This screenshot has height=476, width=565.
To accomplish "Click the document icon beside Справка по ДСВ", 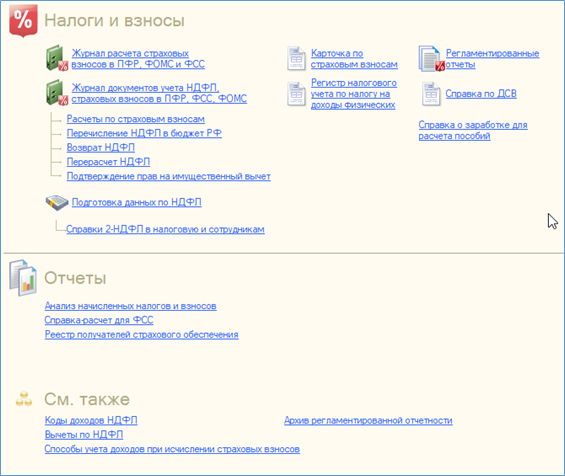I will pyautogui.click(x=431, y=94).
